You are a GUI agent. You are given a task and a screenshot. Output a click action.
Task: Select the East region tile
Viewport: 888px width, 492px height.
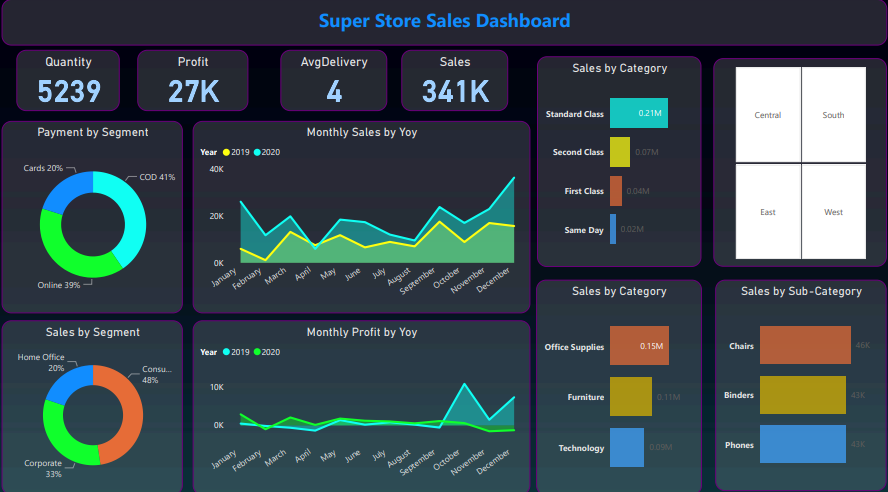768,212
